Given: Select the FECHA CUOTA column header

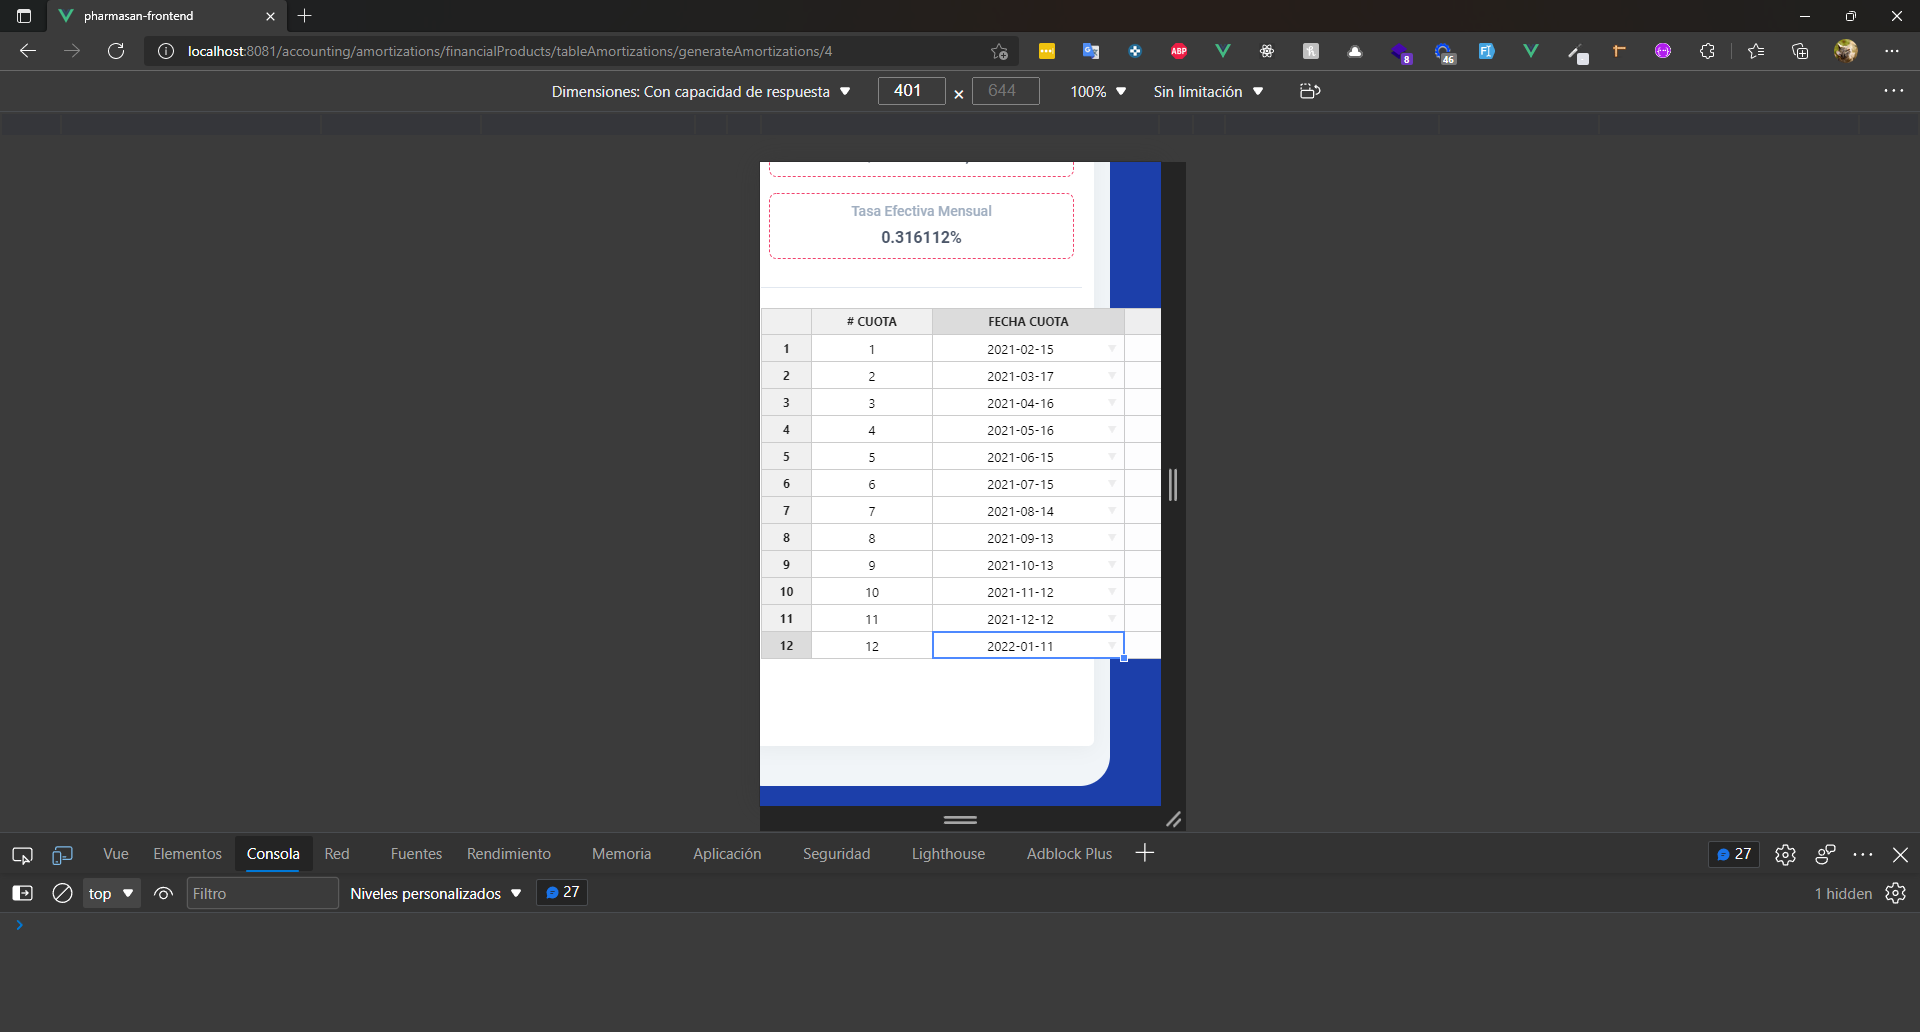Looking at the screenshot, I should point(1028,321).
